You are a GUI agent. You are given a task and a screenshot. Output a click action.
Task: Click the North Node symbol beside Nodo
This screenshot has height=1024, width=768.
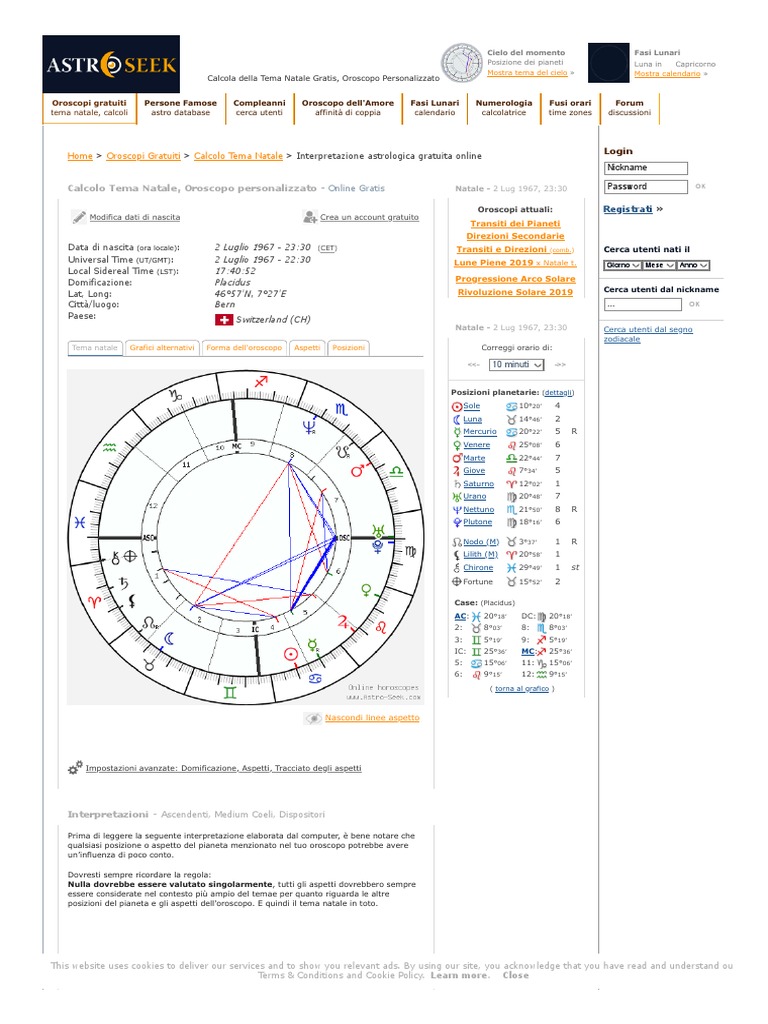click(456, 542)
